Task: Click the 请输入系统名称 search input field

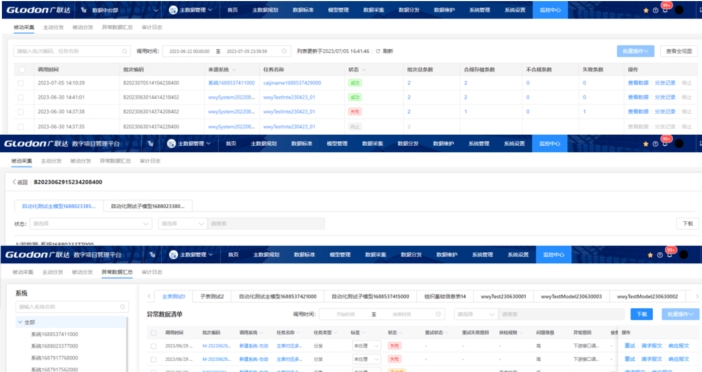Action: pyautogui.click(x=72, y=307)
